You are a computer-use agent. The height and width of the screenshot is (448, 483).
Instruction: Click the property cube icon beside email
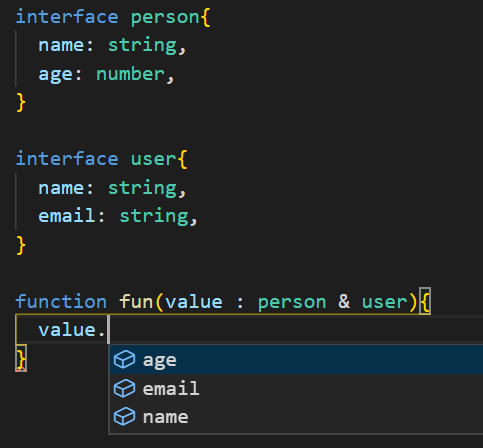[124, 388]
